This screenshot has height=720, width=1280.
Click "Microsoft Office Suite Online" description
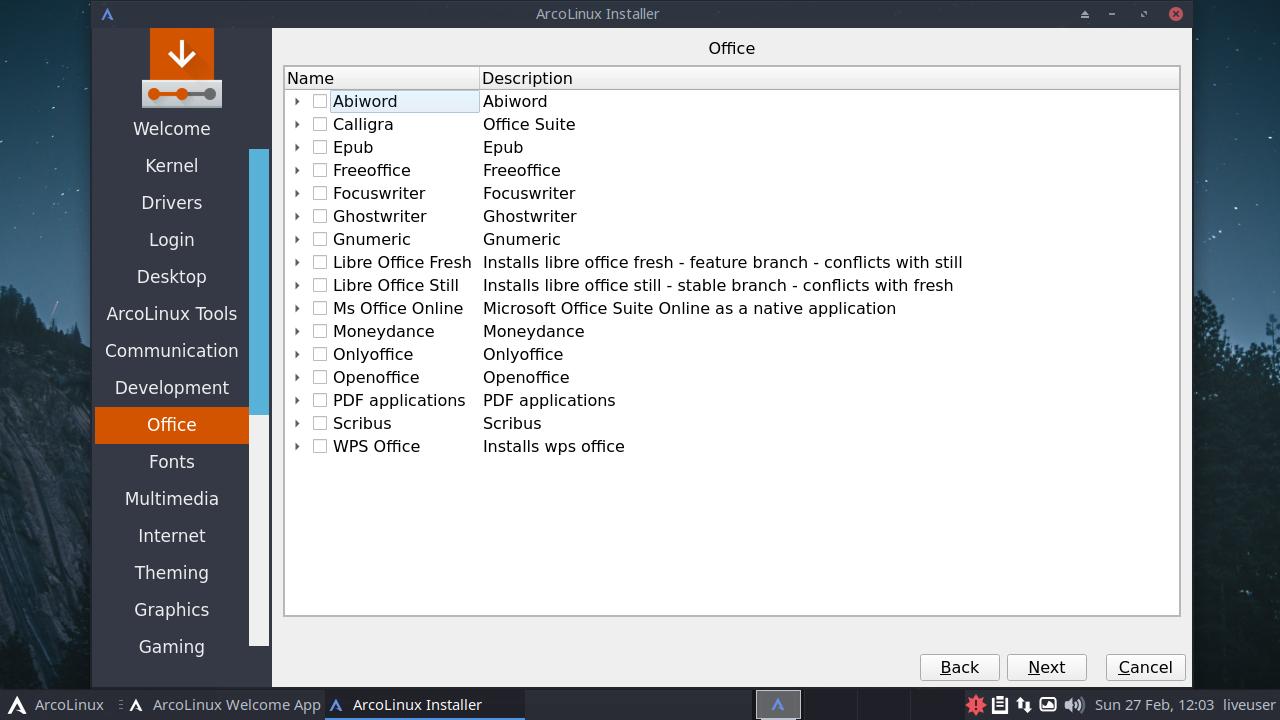click(x=689, y=308)
